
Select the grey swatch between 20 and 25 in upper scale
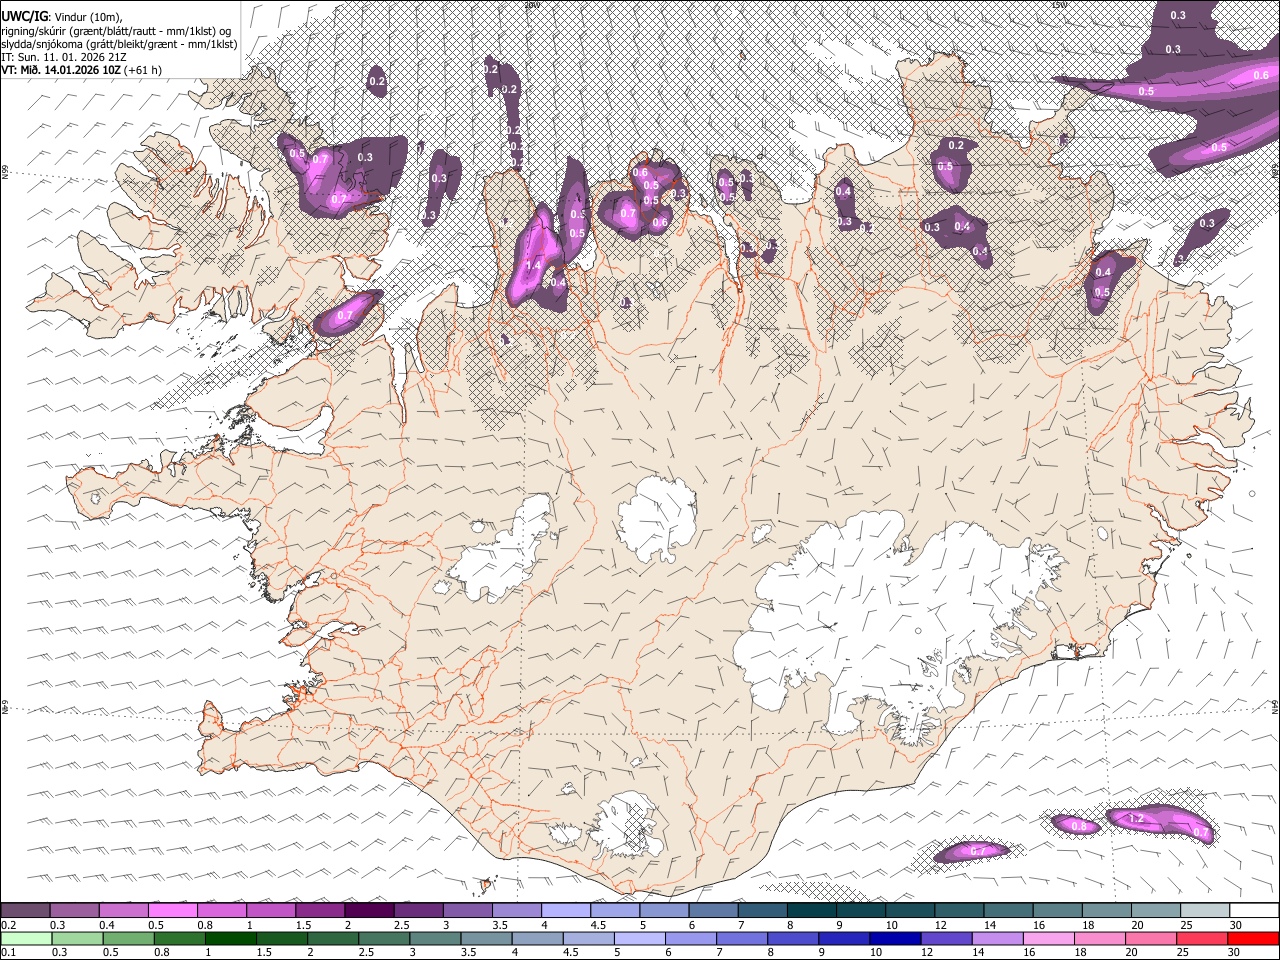1156,911
